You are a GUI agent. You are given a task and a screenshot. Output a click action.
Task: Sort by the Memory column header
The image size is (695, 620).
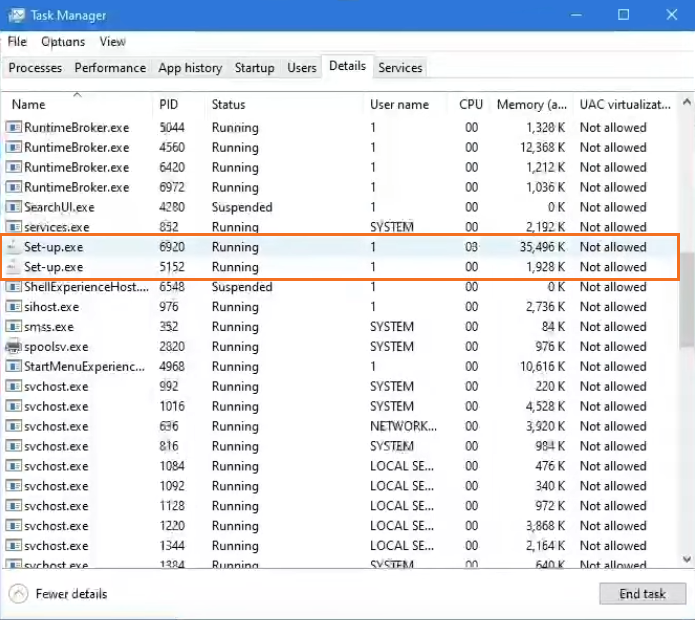pos(531,105)
